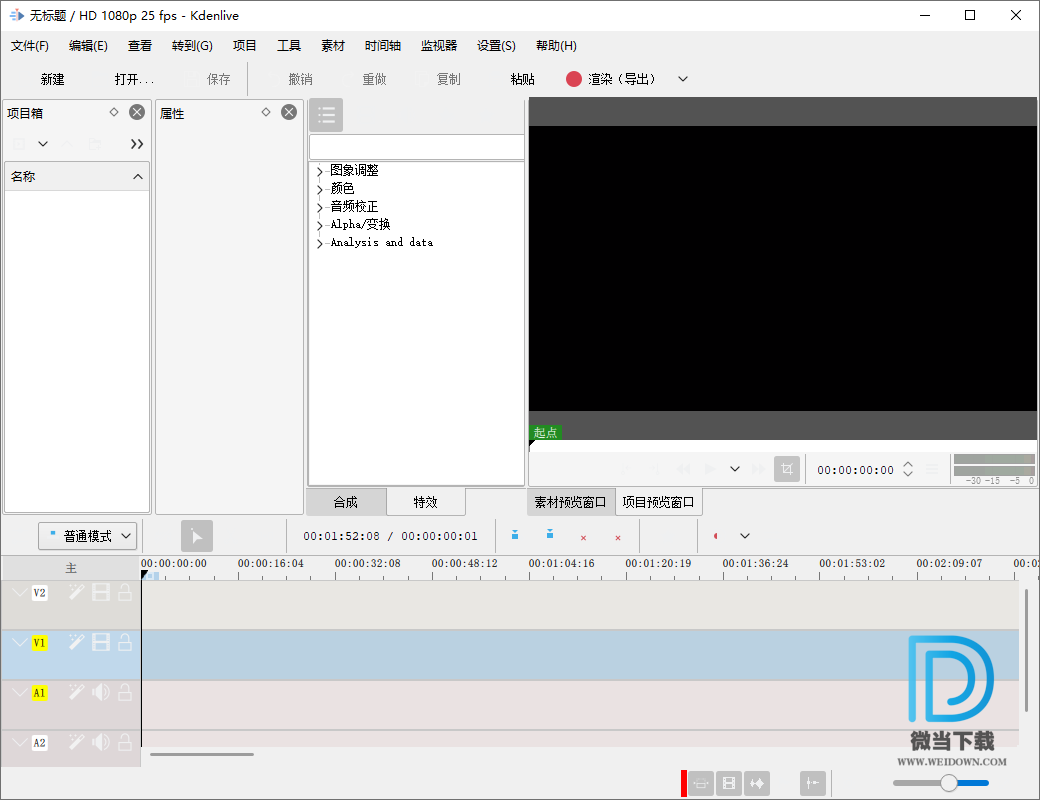Viewport: 1040px width, 800px height.
Task: Open the 普通模式 edit mode dropdown
Action: click(88, 536)
